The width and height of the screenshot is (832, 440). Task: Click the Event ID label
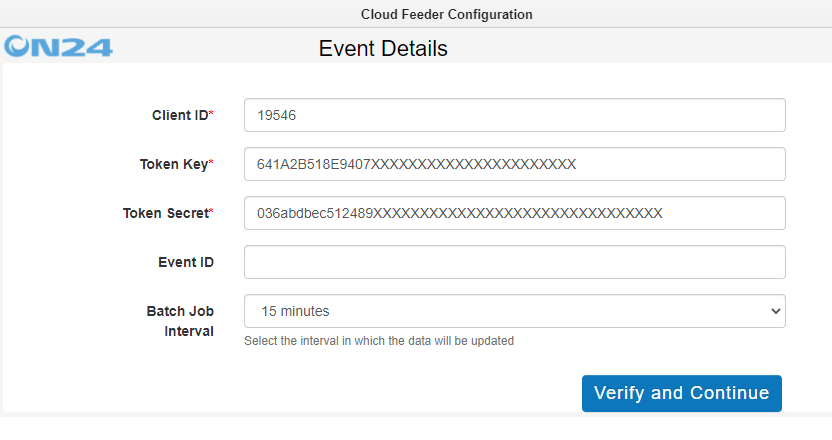[186, 262]
